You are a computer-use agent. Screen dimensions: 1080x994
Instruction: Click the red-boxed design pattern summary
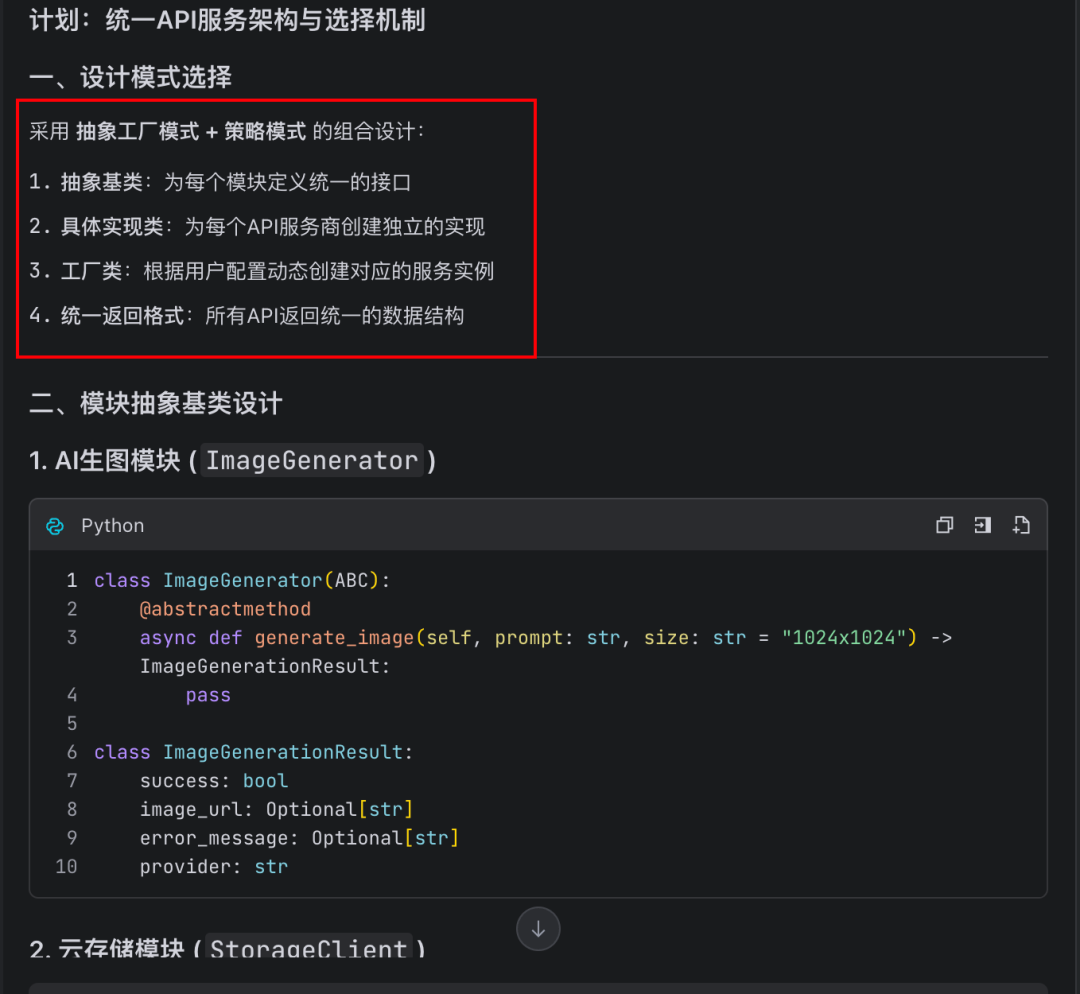click(276, 229)
